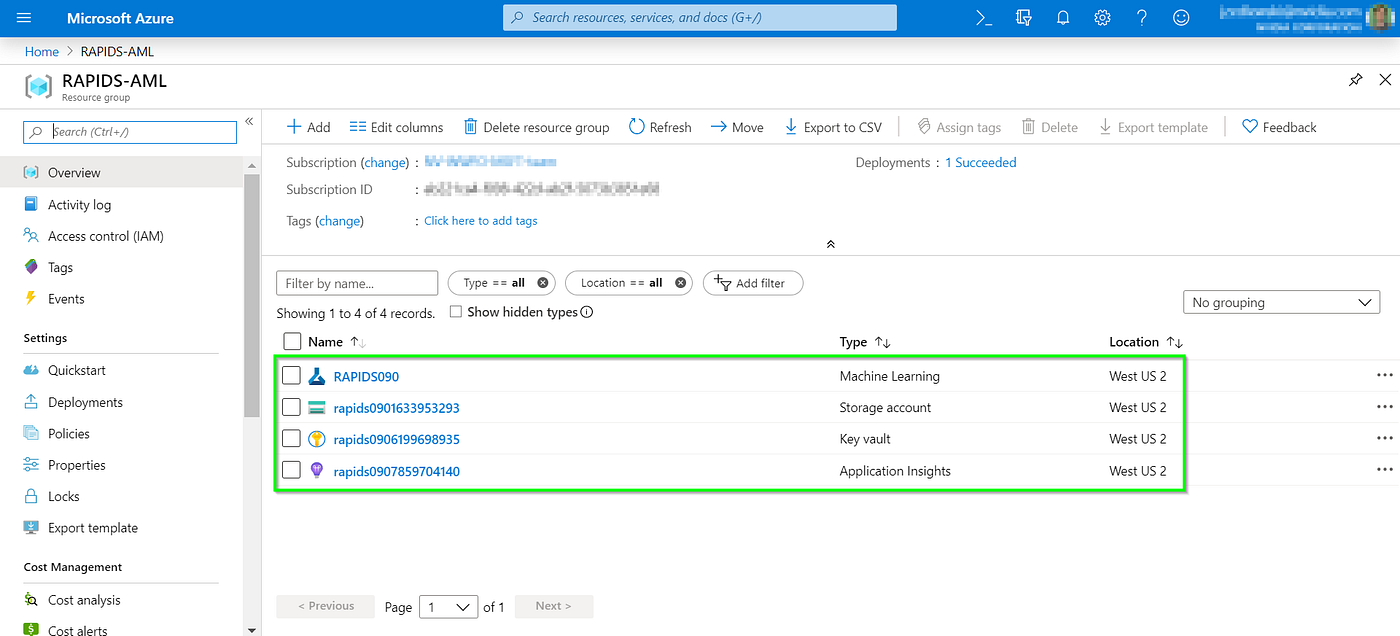Open Directory and subscription filter icon
Screen dimensions: 1400x636
(x=1023, y=18)
